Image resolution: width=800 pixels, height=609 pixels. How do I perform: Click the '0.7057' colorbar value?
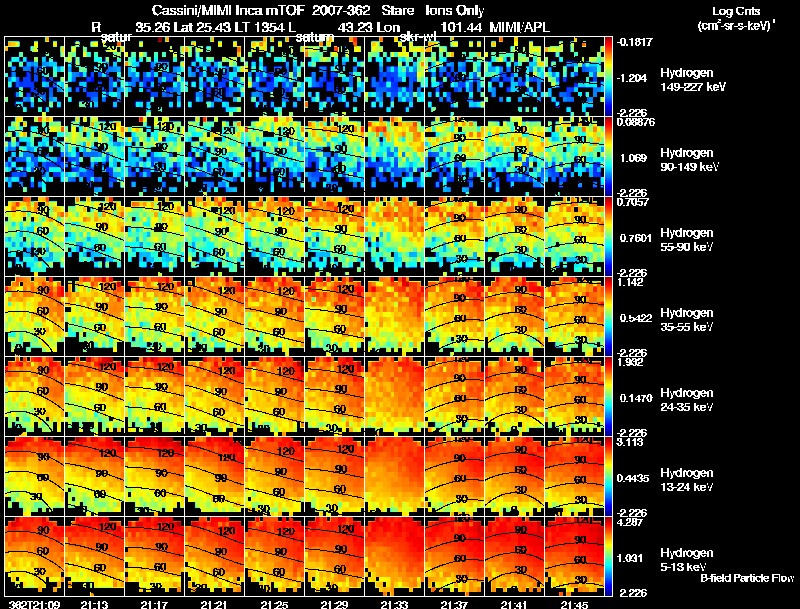633,202
